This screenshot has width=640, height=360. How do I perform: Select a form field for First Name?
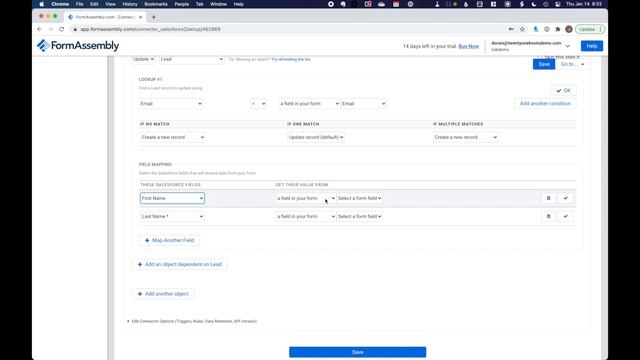tap(360, 198)
